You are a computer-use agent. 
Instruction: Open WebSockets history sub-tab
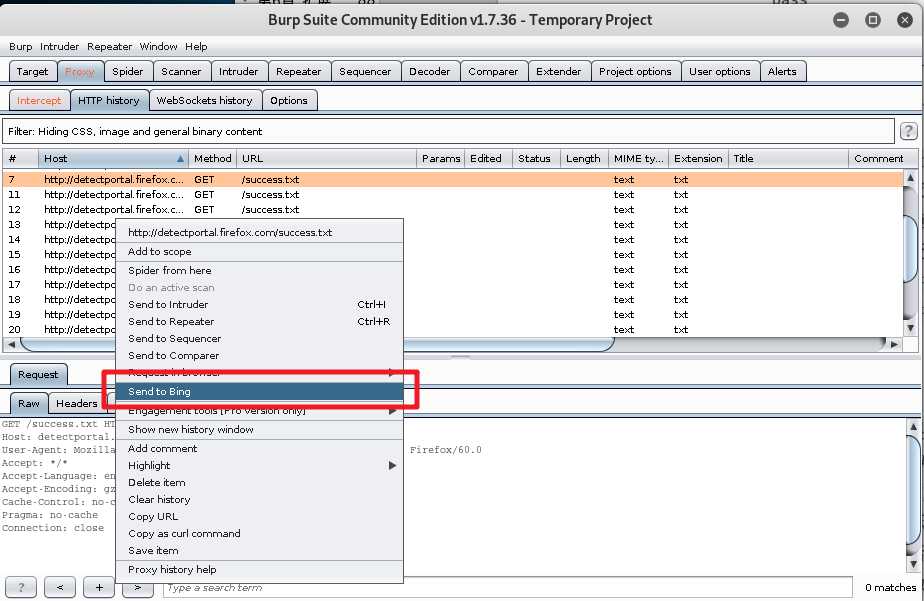tap(204, 100)
